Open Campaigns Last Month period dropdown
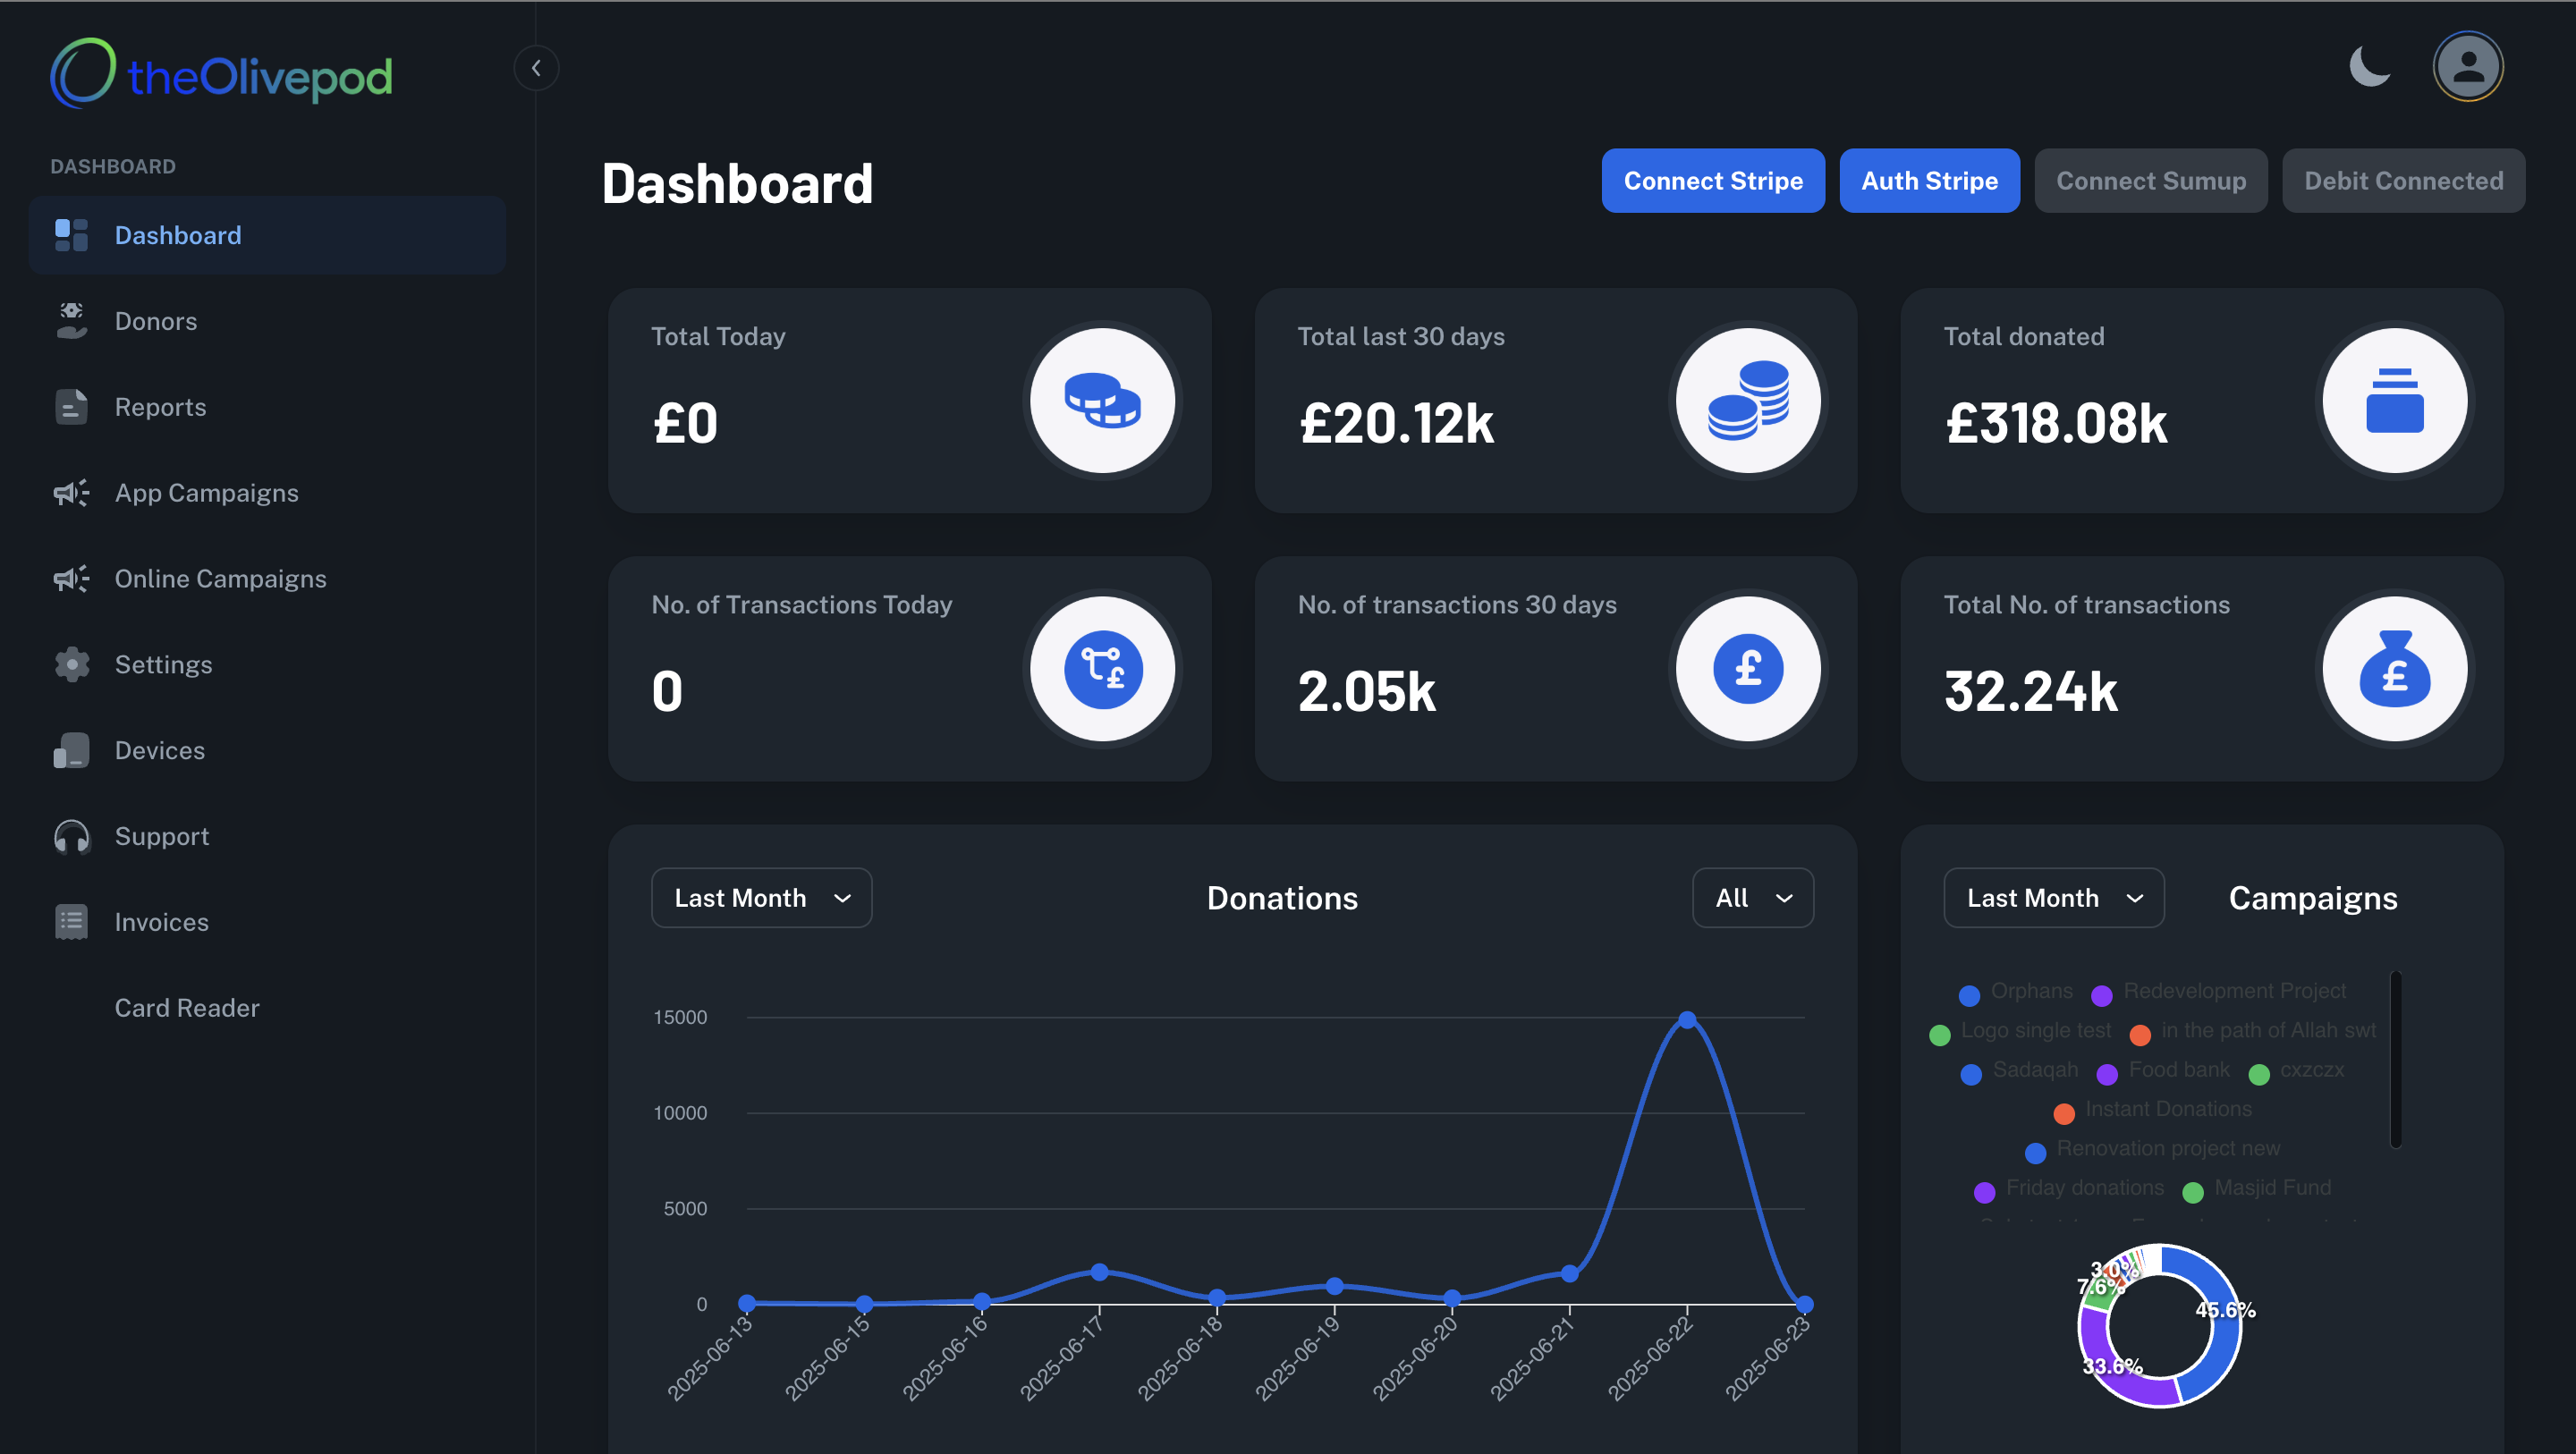Viewport: 2576px width, 1454px height. pyautogui.click(x=2054, y=898)
